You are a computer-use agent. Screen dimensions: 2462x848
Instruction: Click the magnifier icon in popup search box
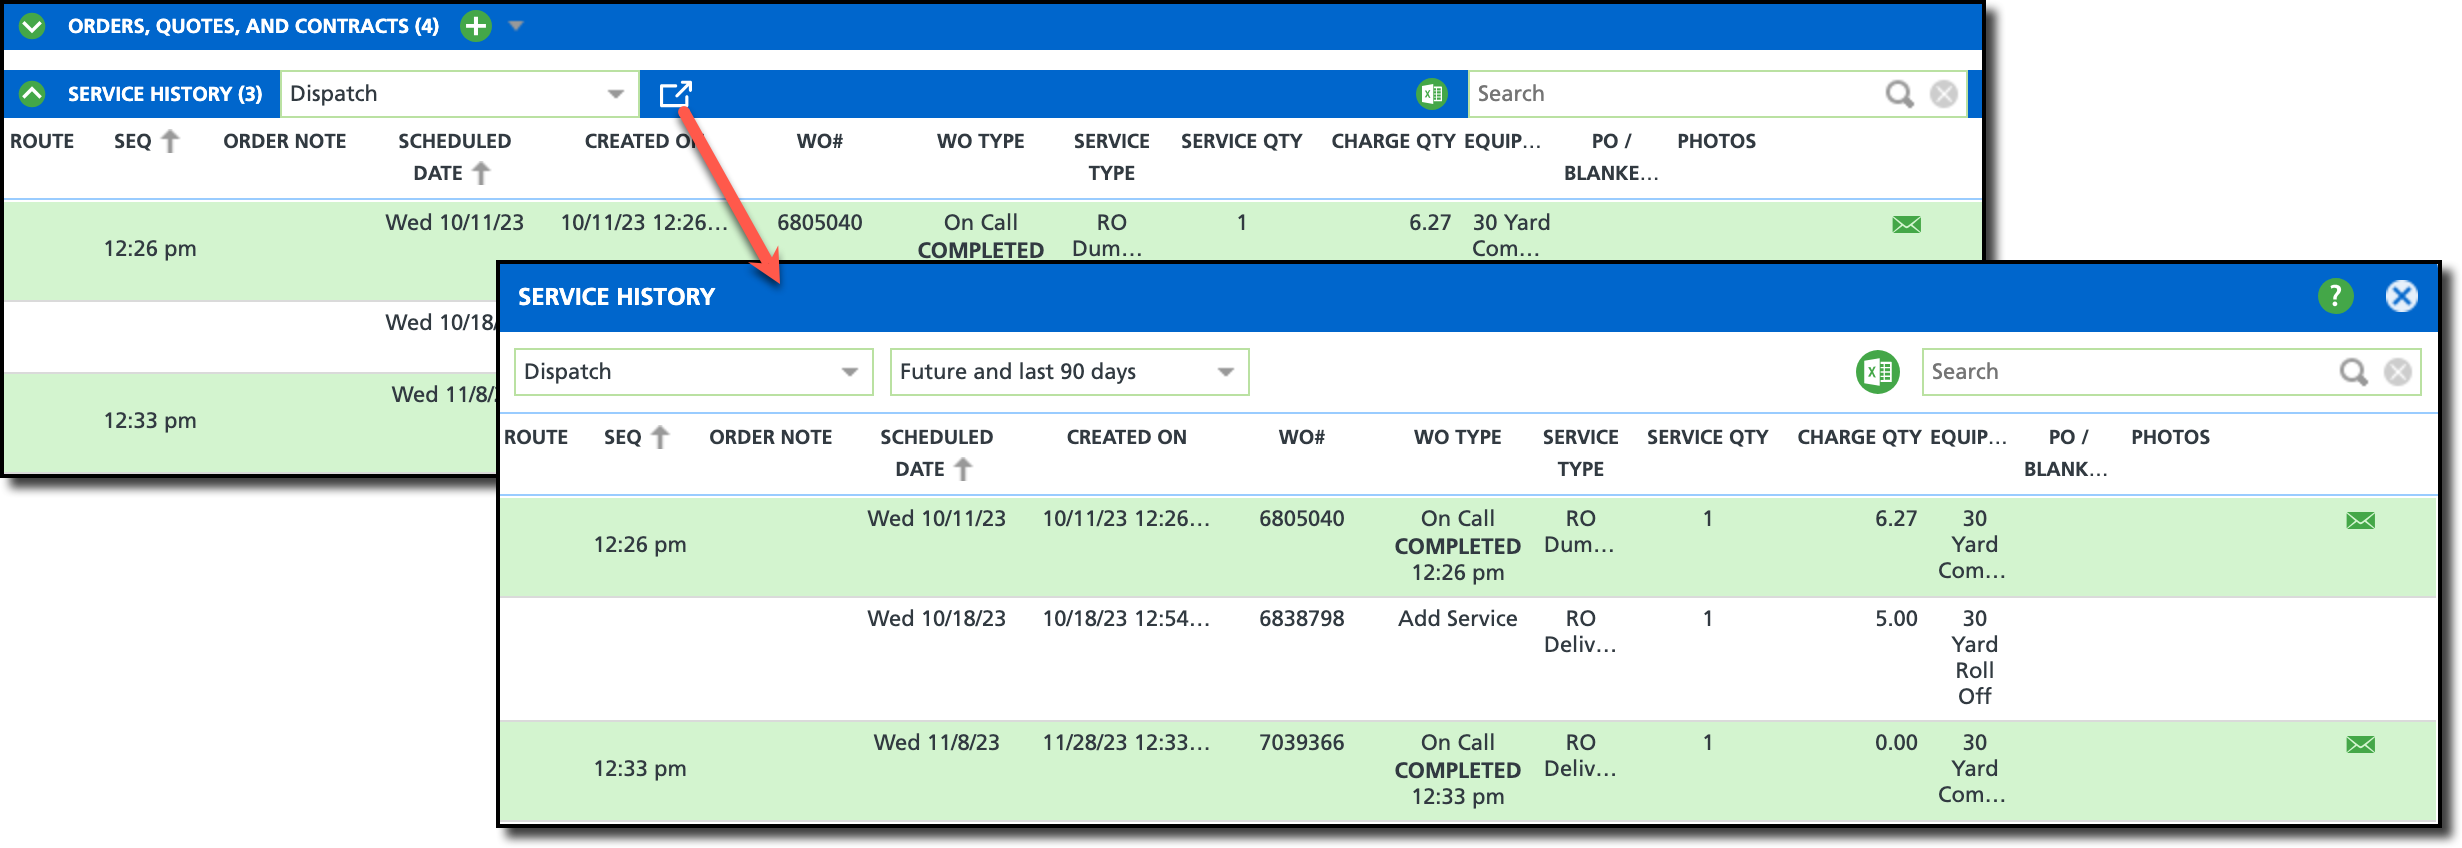coord(2354,372)
